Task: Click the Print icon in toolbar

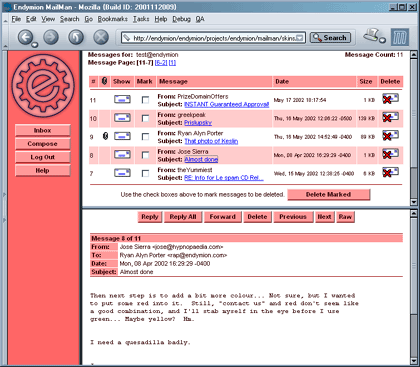Action: (371, 34)
